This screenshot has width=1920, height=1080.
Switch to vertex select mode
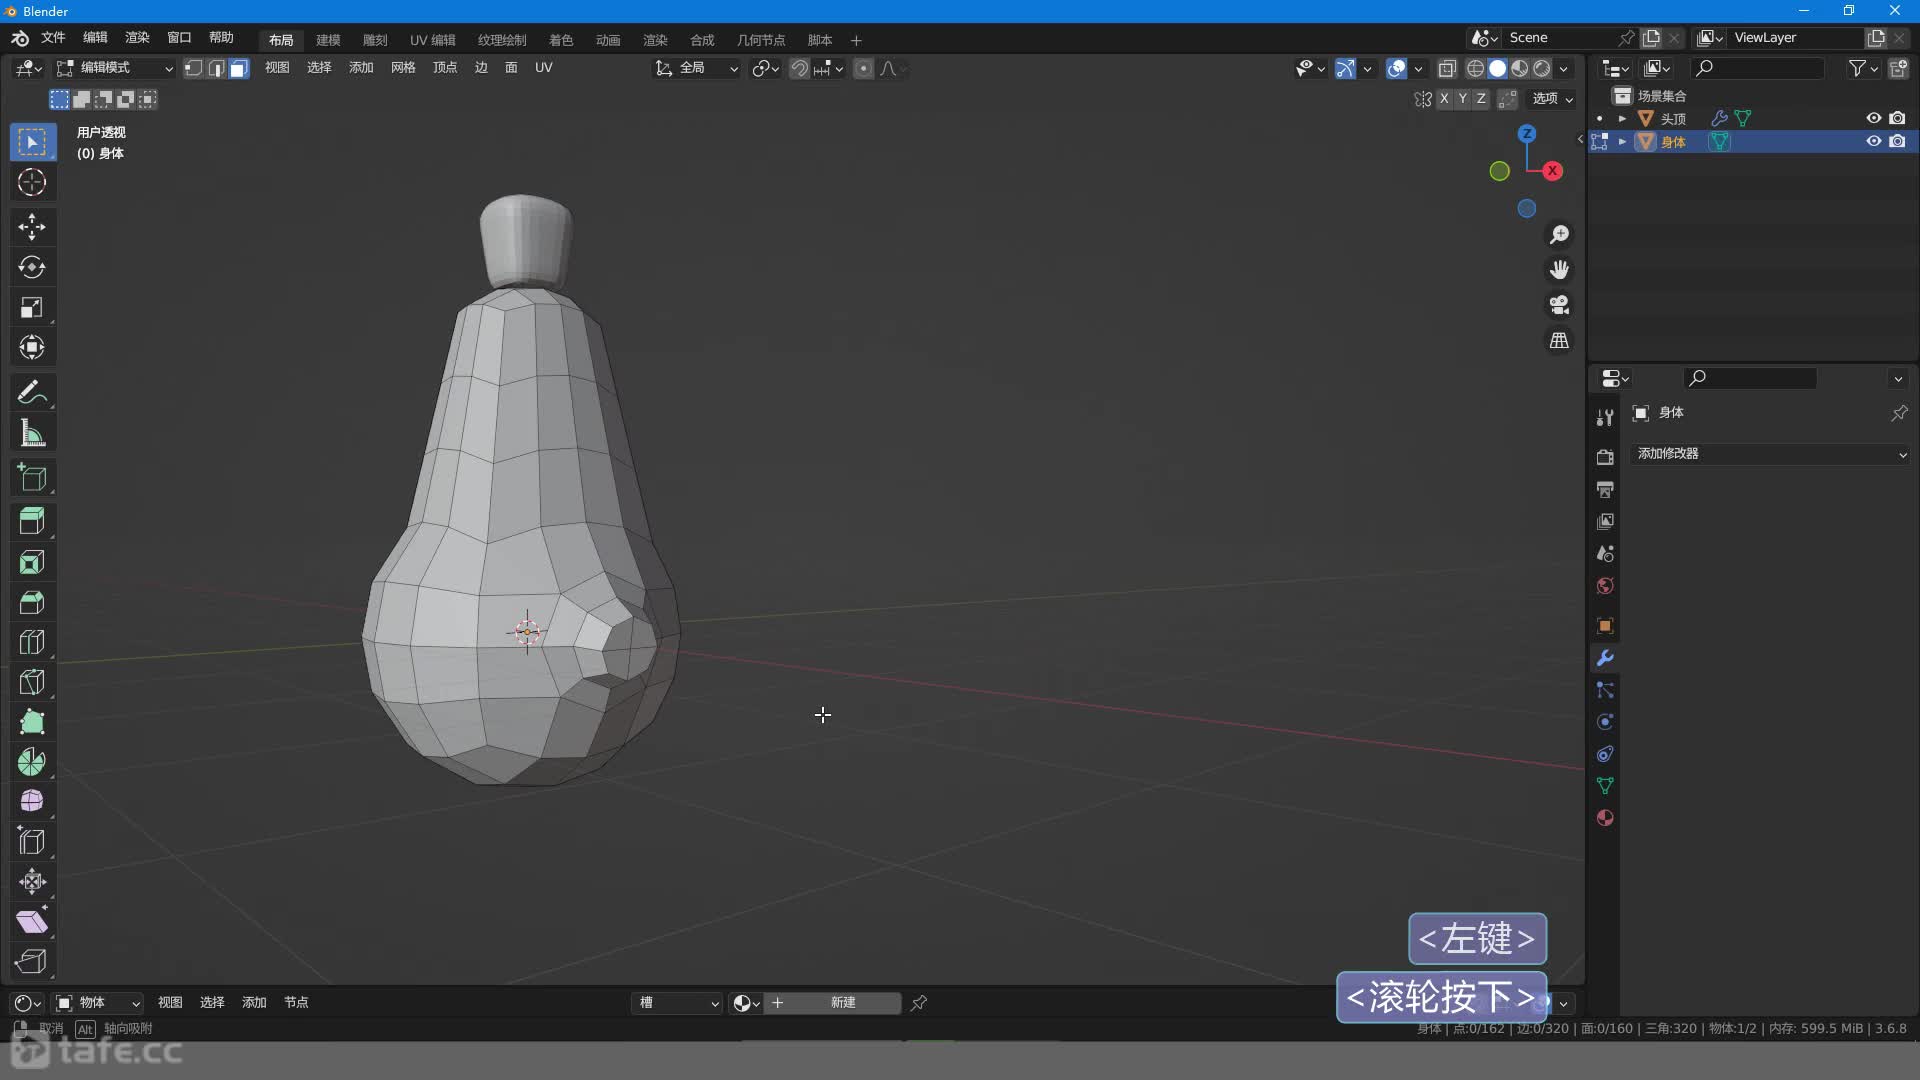click(x=194, y=68)
